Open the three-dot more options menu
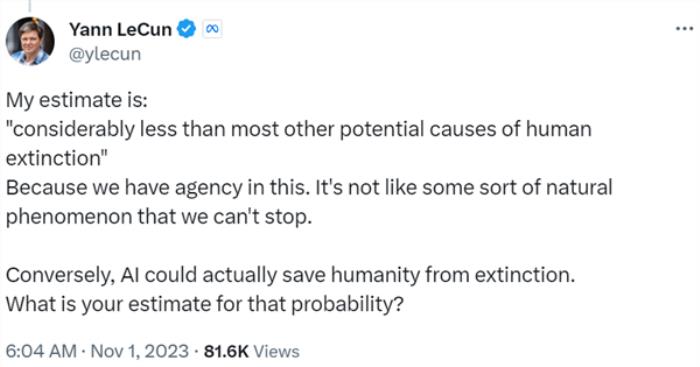The width and height of the screenshot is (700, 367). [x=684, y=29]
